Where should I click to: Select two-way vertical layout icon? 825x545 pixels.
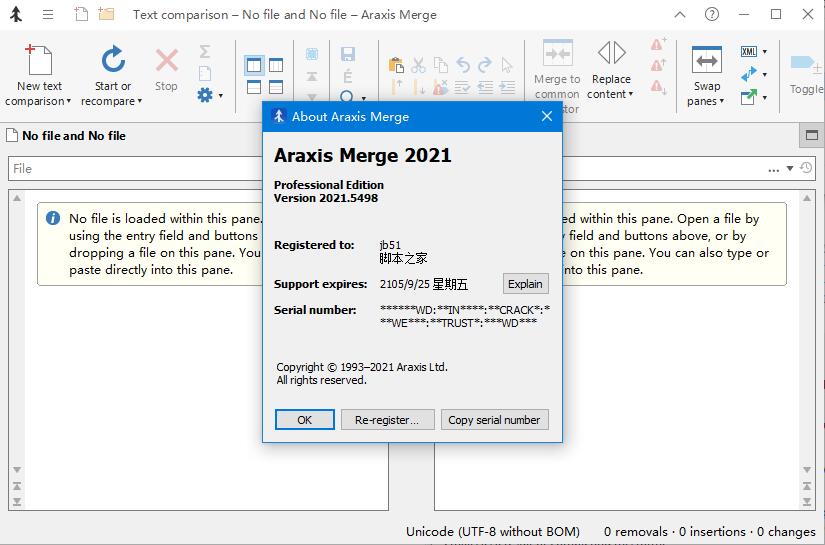(254, 65)
